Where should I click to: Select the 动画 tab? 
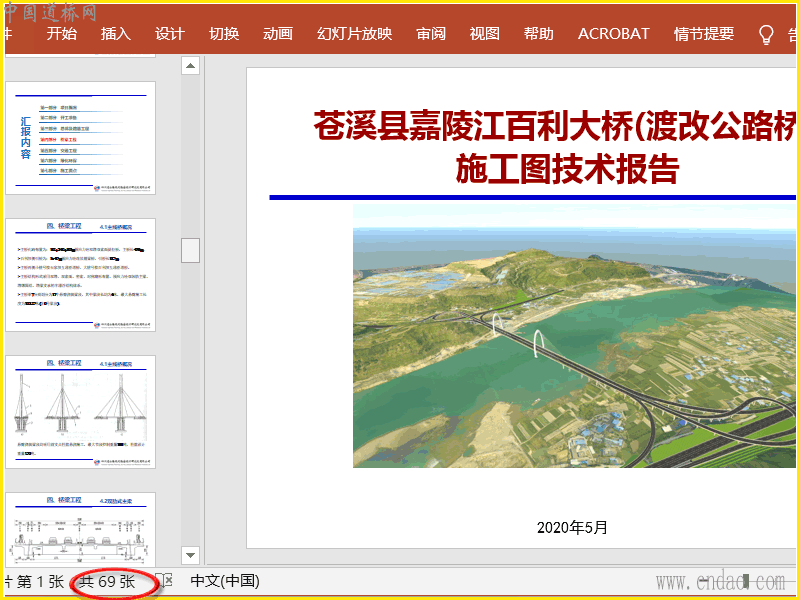(278, 34)
